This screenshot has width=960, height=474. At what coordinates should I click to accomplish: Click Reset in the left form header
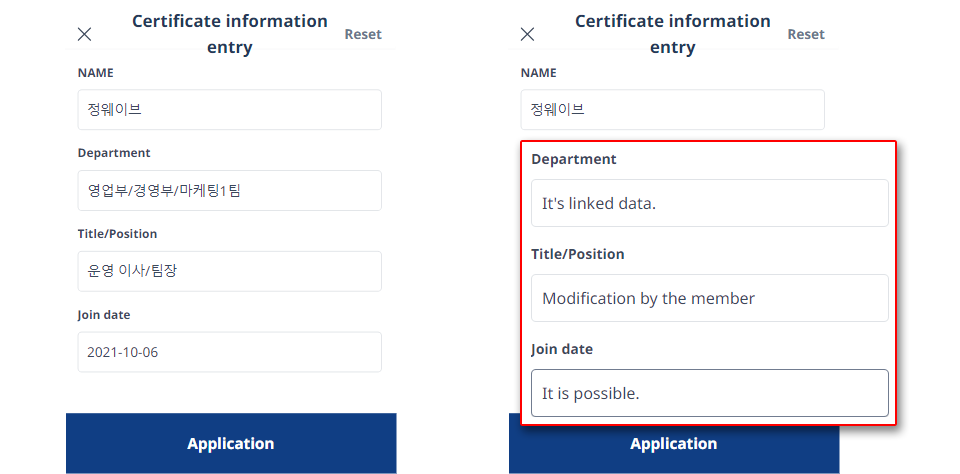(x=363, y=34)
